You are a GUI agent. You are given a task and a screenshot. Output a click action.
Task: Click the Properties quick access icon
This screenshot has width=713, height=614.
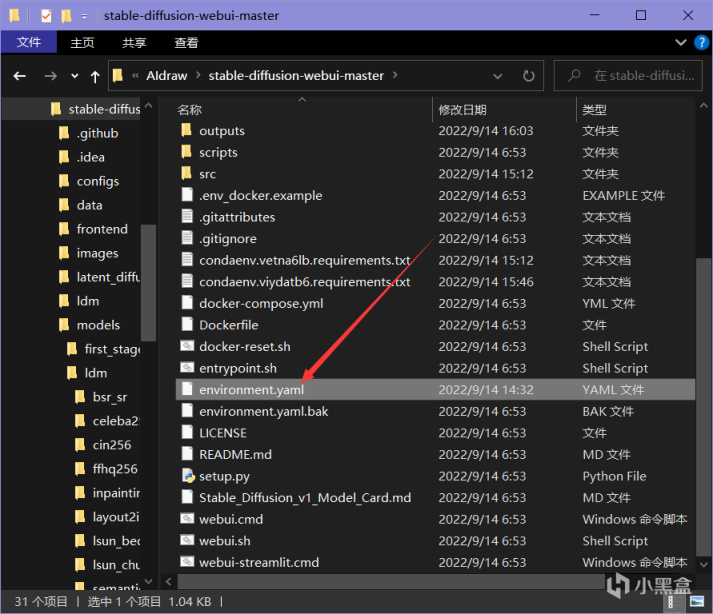[46, 16]
